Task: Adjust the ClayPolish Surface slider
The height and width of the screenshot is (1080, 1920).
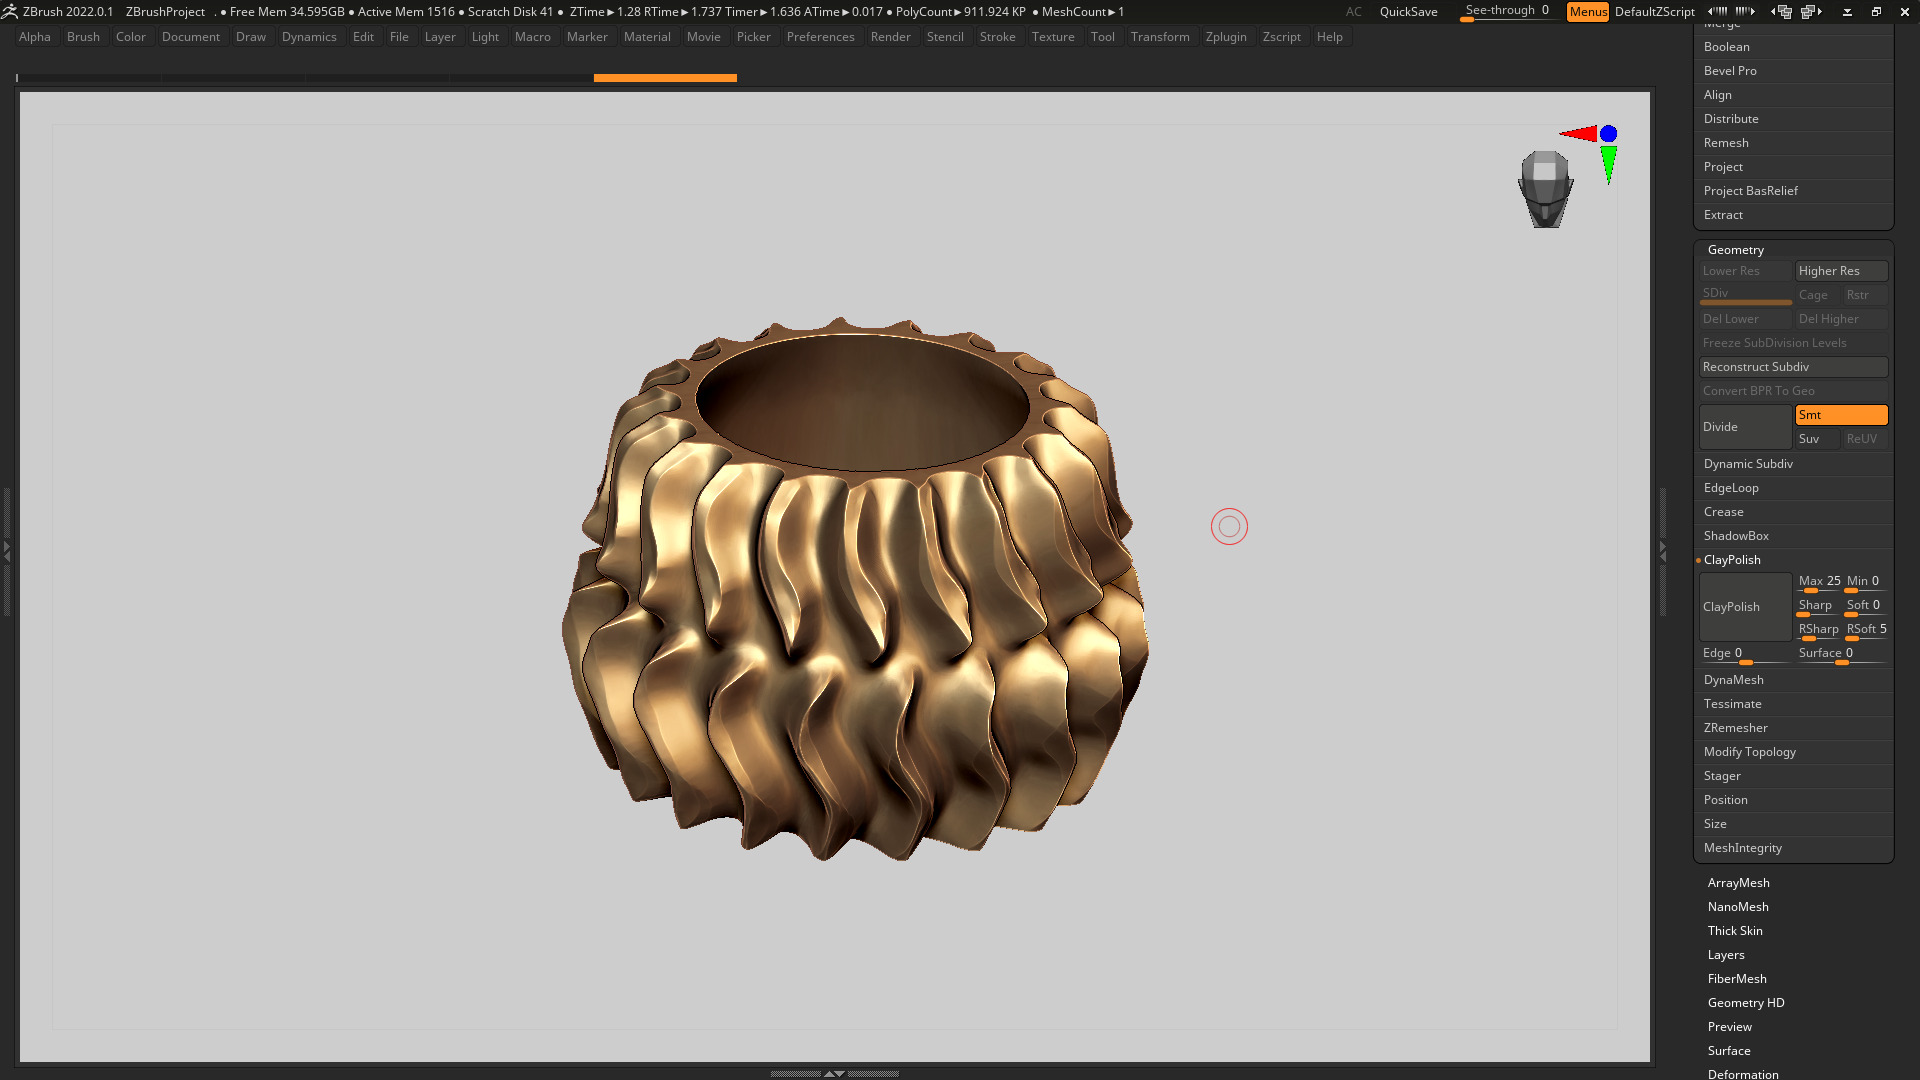Action: [x=1841, y=655]
